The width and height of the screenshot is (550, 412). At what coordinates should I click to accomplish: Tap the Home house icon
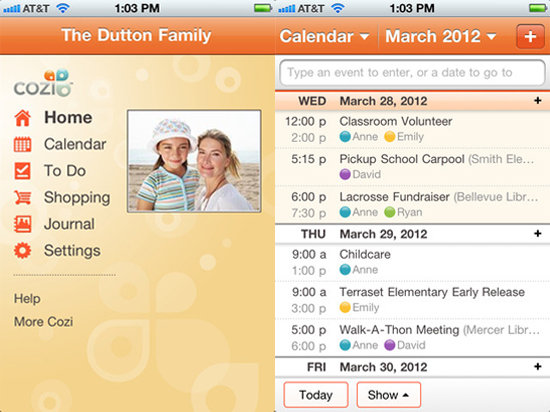(x=22, y=118)
